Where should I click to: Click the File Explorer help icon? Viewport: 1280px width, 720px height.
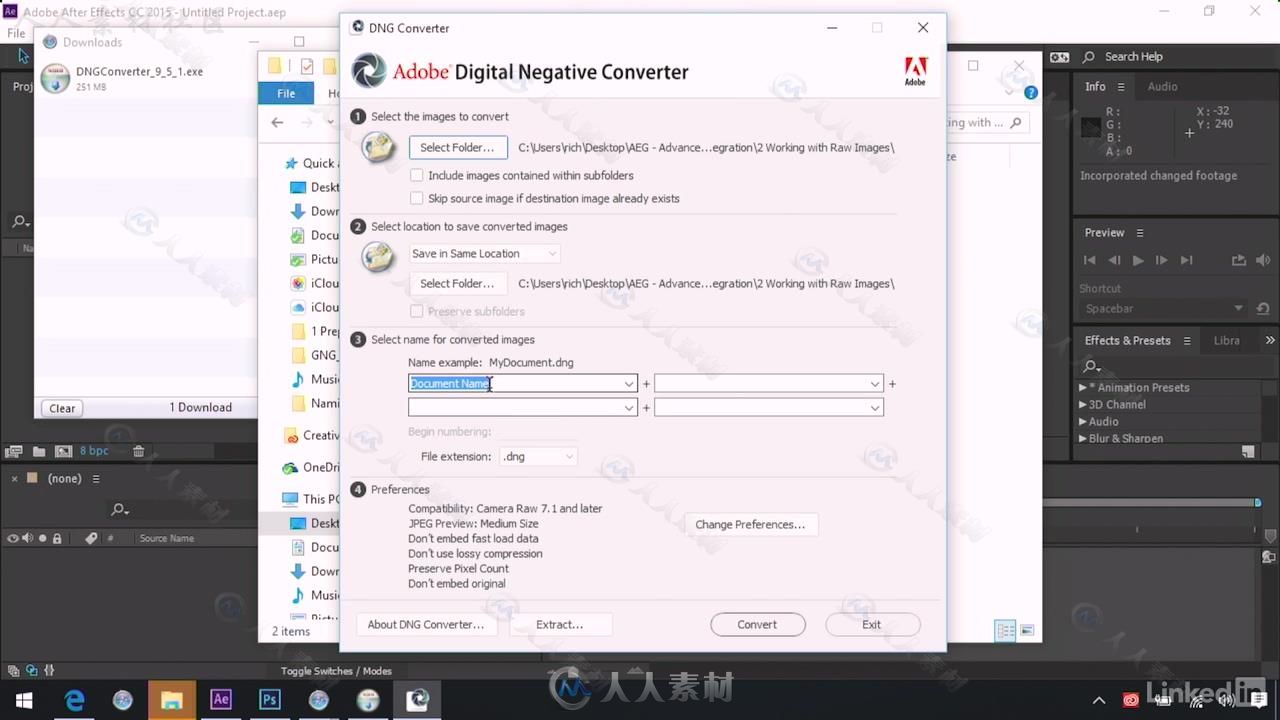[x=1030, y=93]
